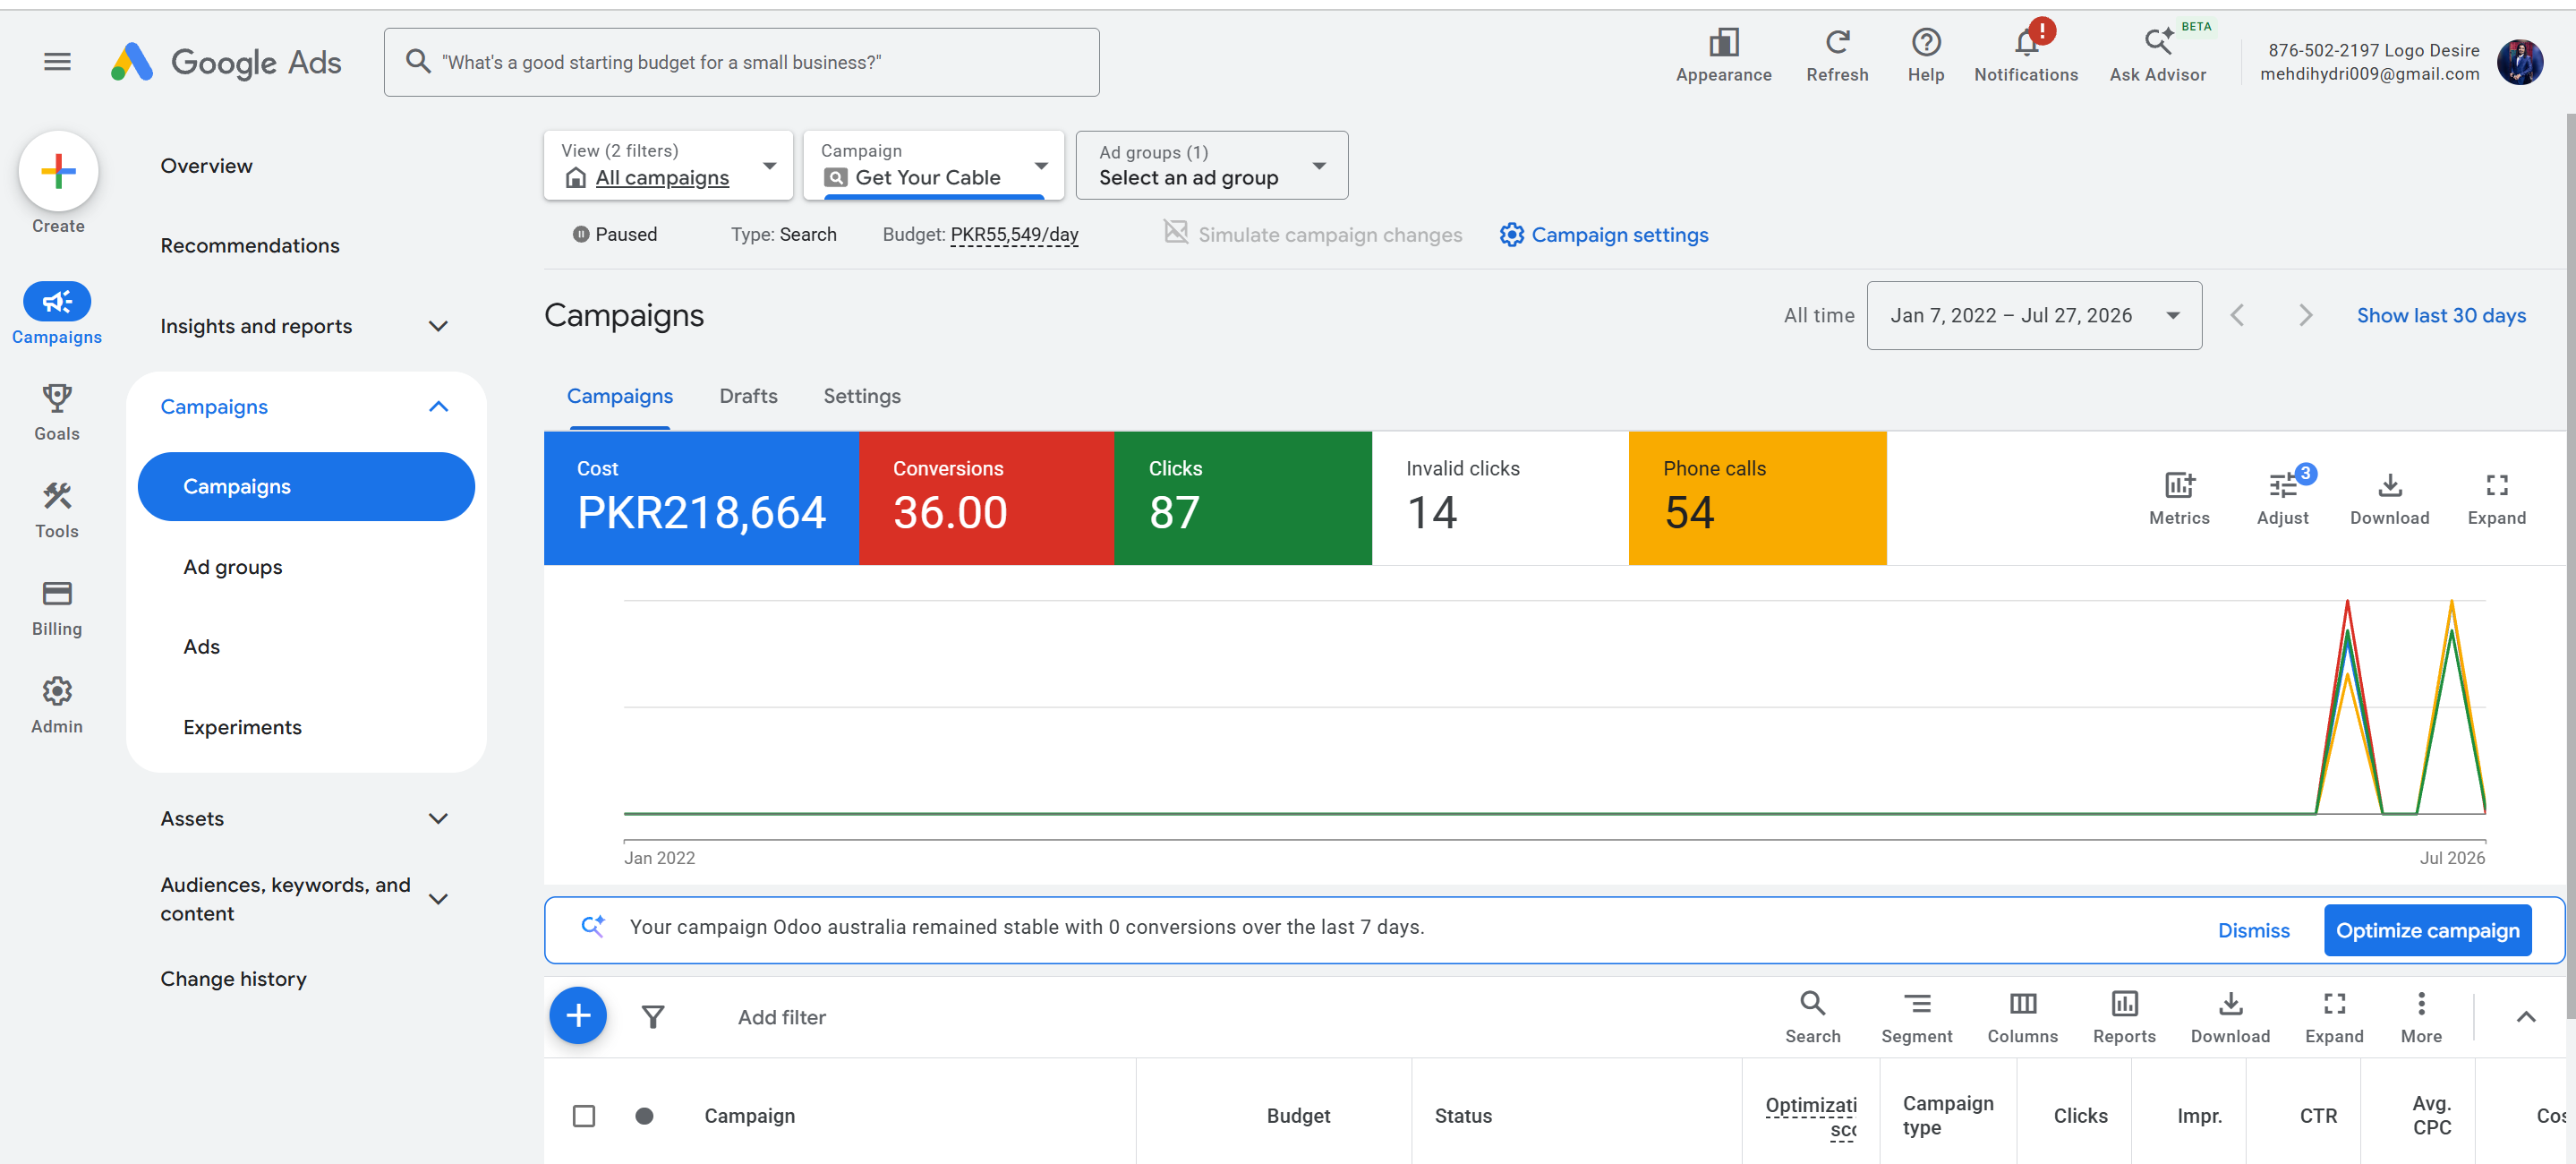2576x1164 pixels.
Task: Open the hamburger main menu
Action: [57, 62]
